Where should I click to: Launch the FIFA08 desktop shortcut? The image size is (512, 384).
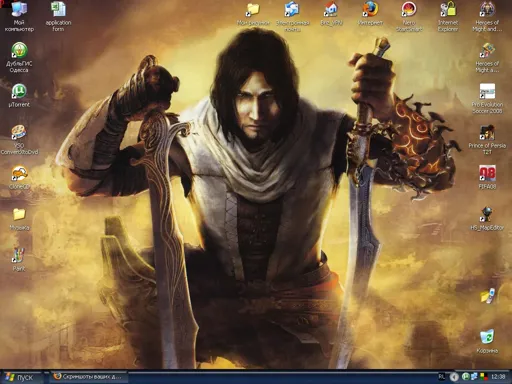pos(487,177)
